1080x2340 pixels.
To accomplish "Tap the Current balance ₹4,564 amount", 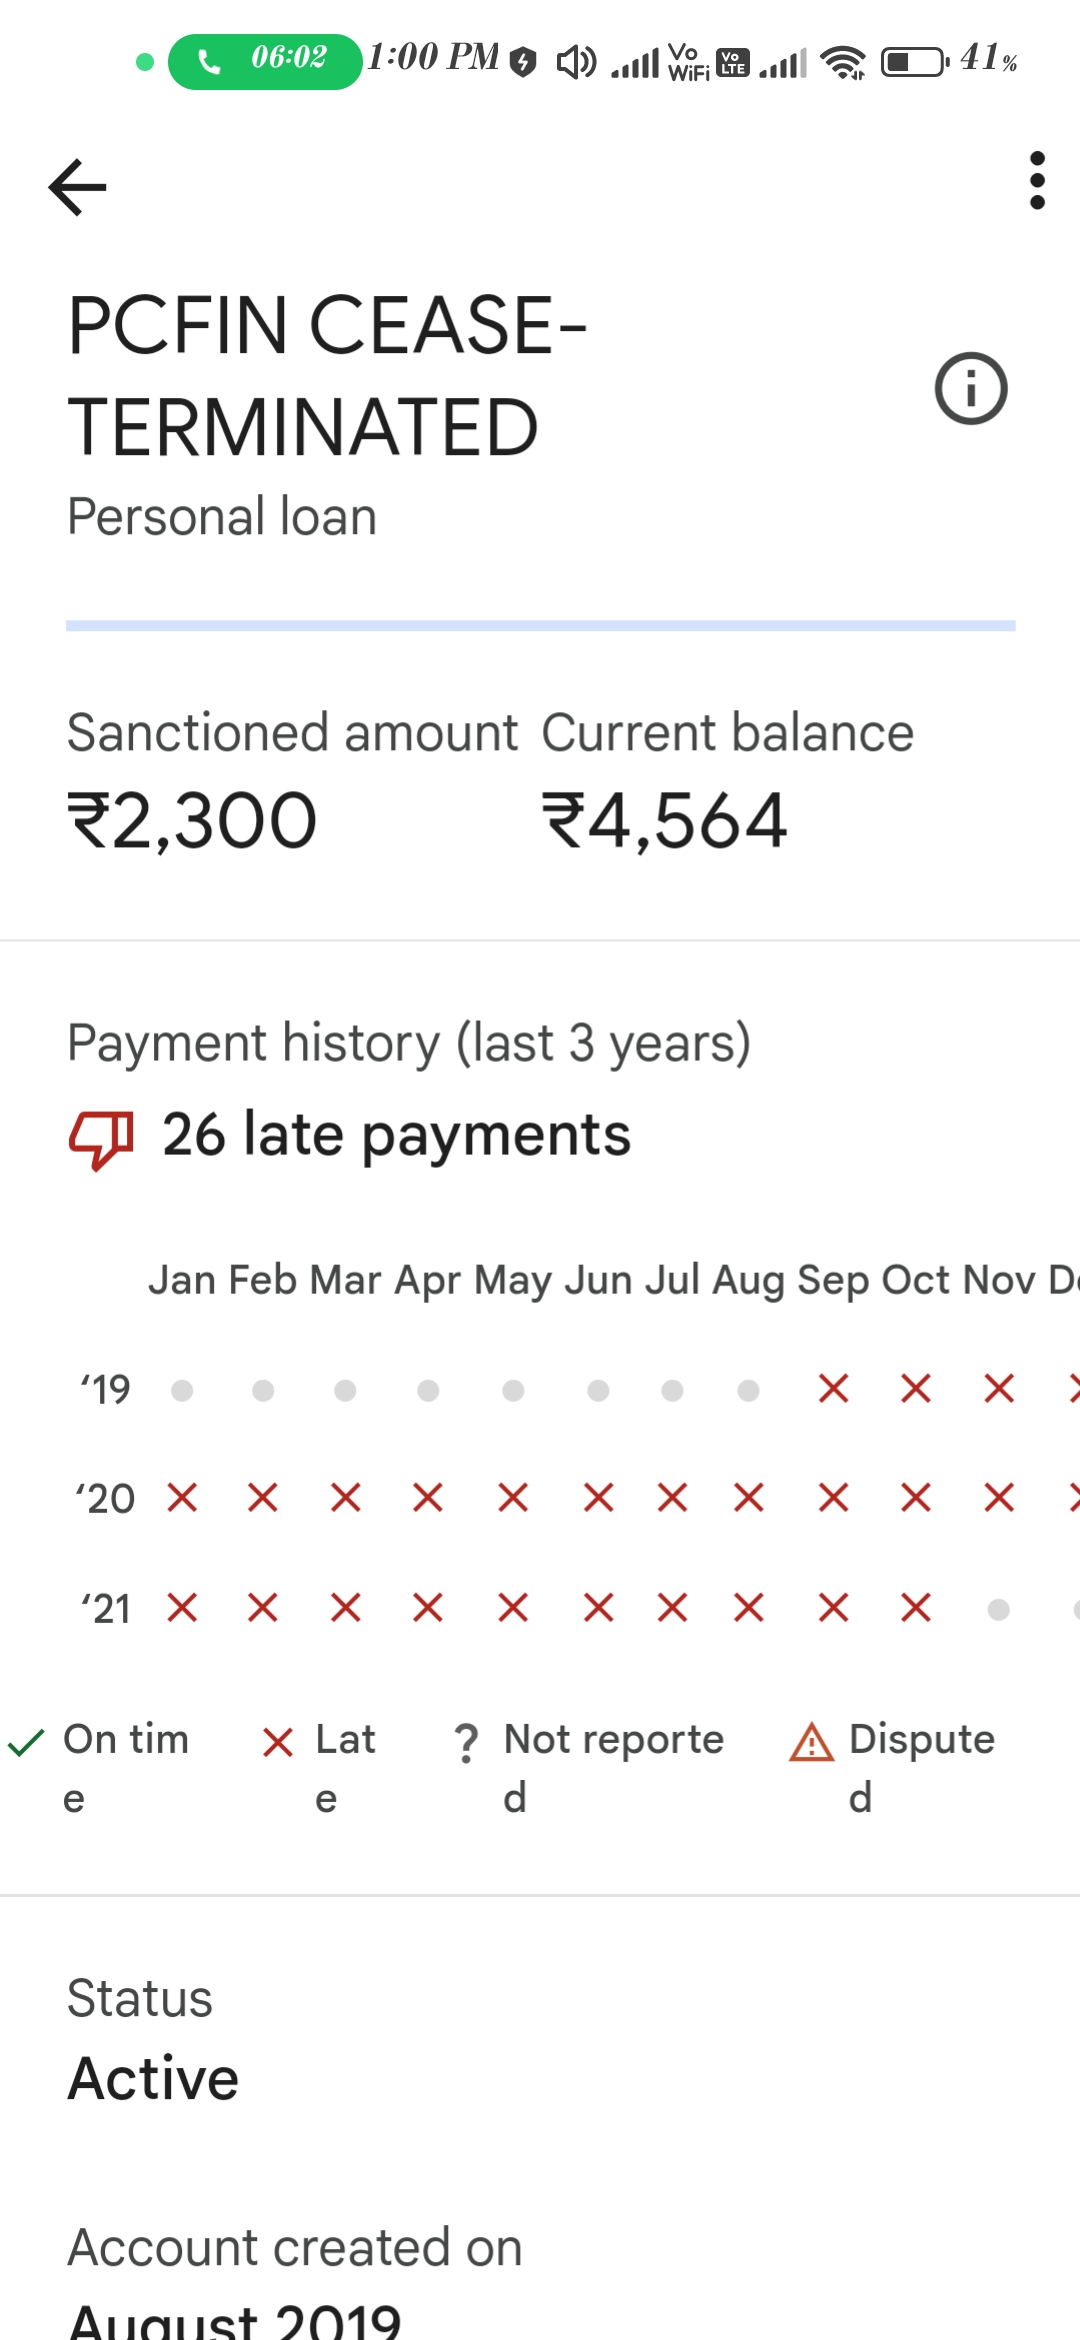I will [664, 821].
